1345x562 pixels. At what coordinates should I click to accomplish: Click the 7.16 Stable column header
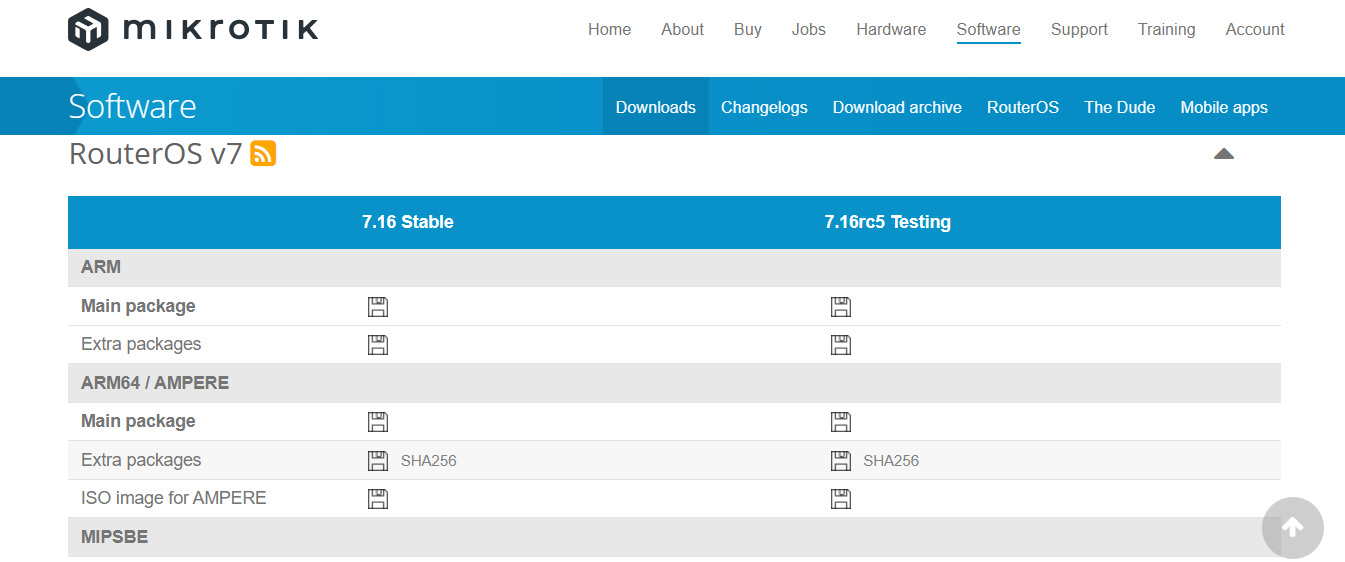click(408, 222)
